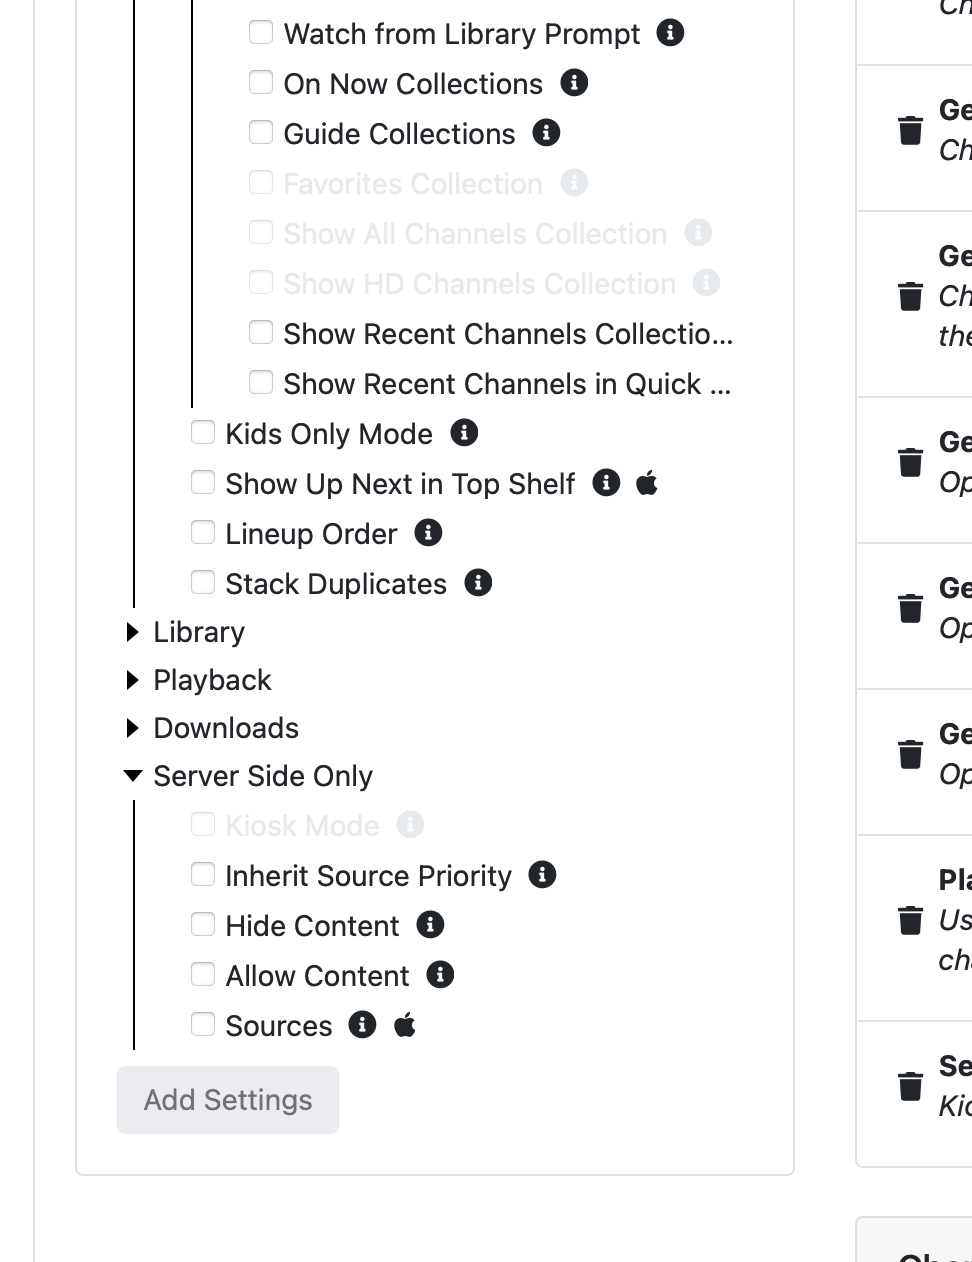Click info icon next to Hide Content

point(430,925)
